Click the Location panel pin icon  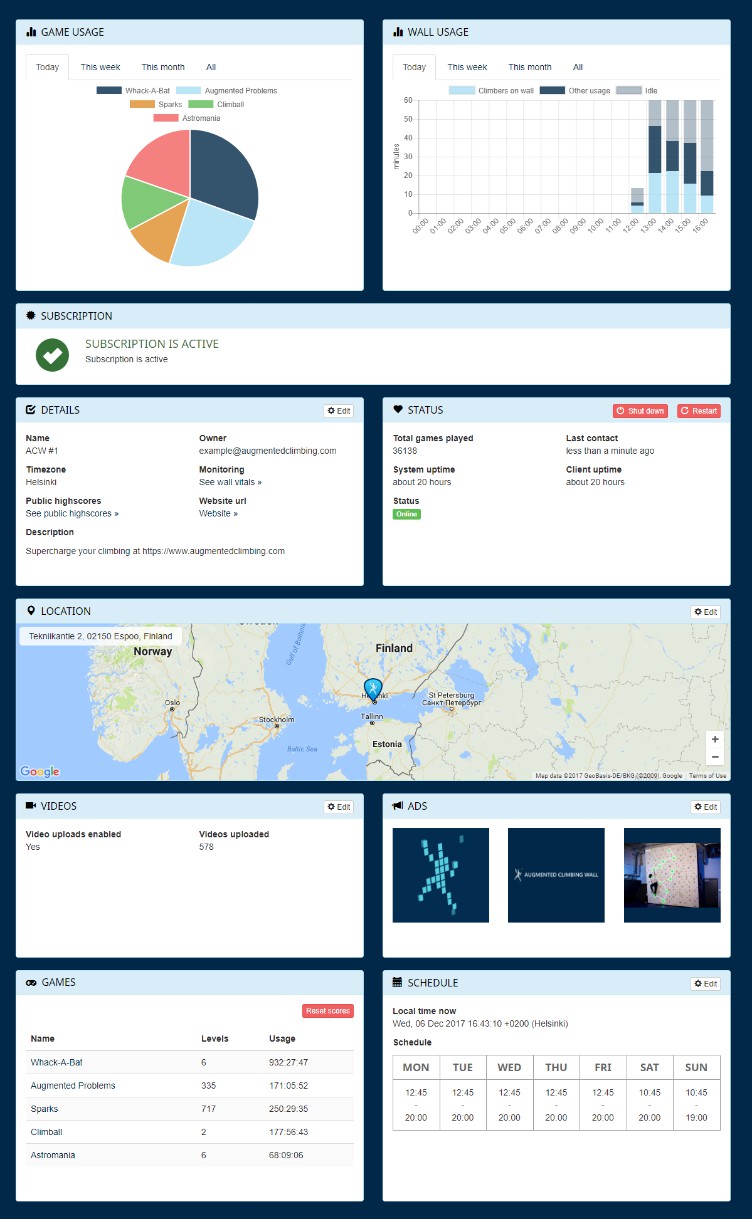click(31, 611)
